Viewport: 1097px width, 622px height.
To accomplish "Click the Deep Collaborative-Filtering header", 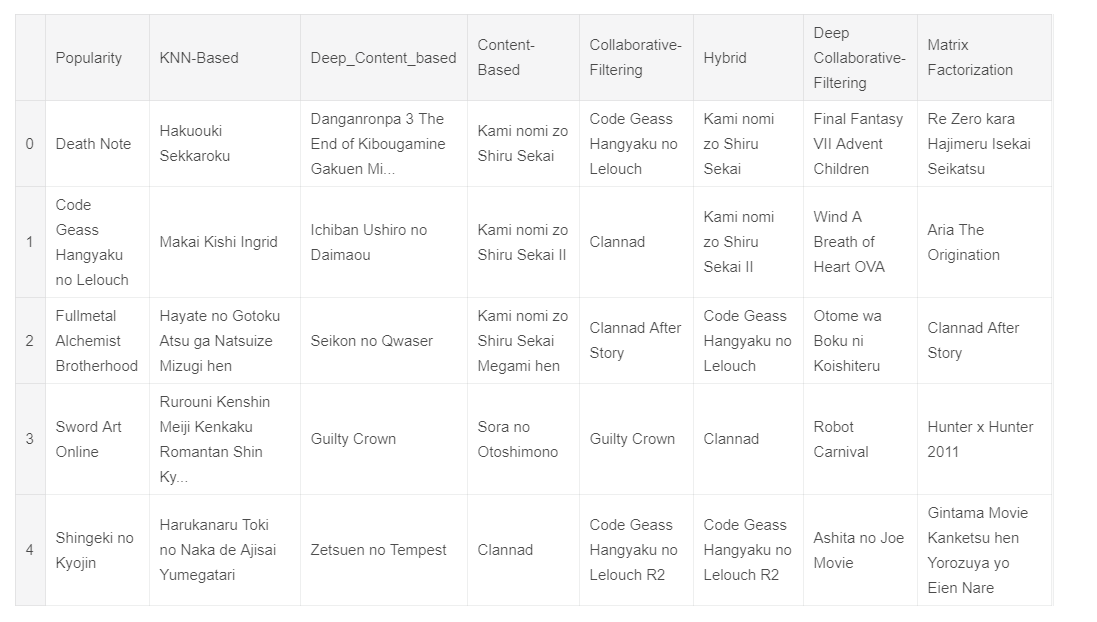I will click(859, 58).
